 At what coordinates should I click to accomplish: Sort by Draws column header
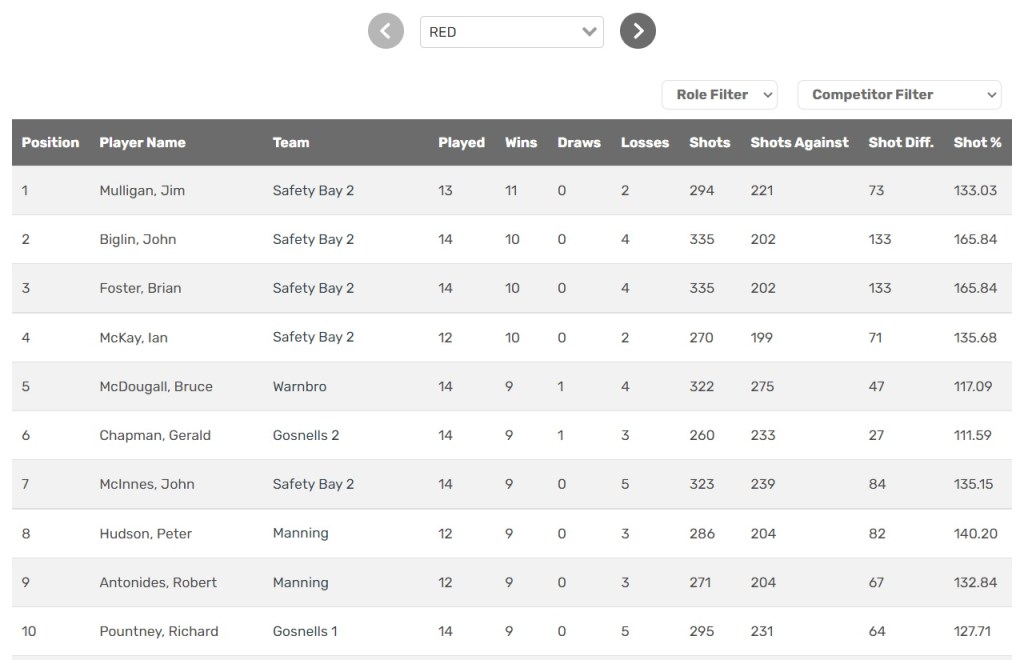click(579, 143)
